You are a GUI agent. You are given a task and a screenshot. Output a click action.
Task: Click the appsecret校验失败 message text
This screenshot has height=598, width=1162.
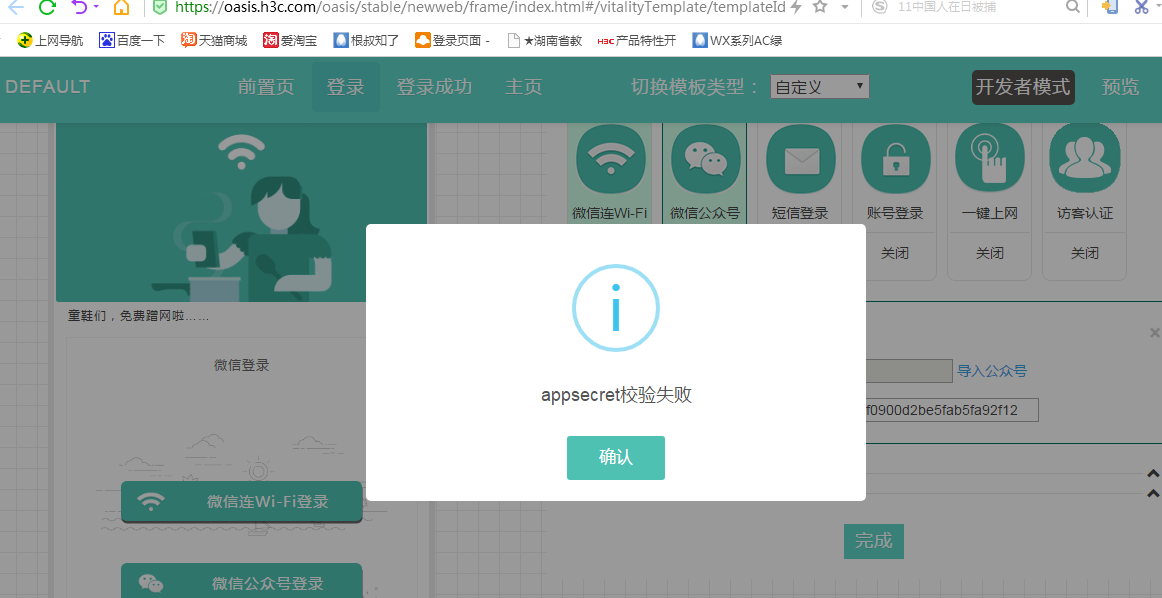pyautogui.click(x=617, y=395)
